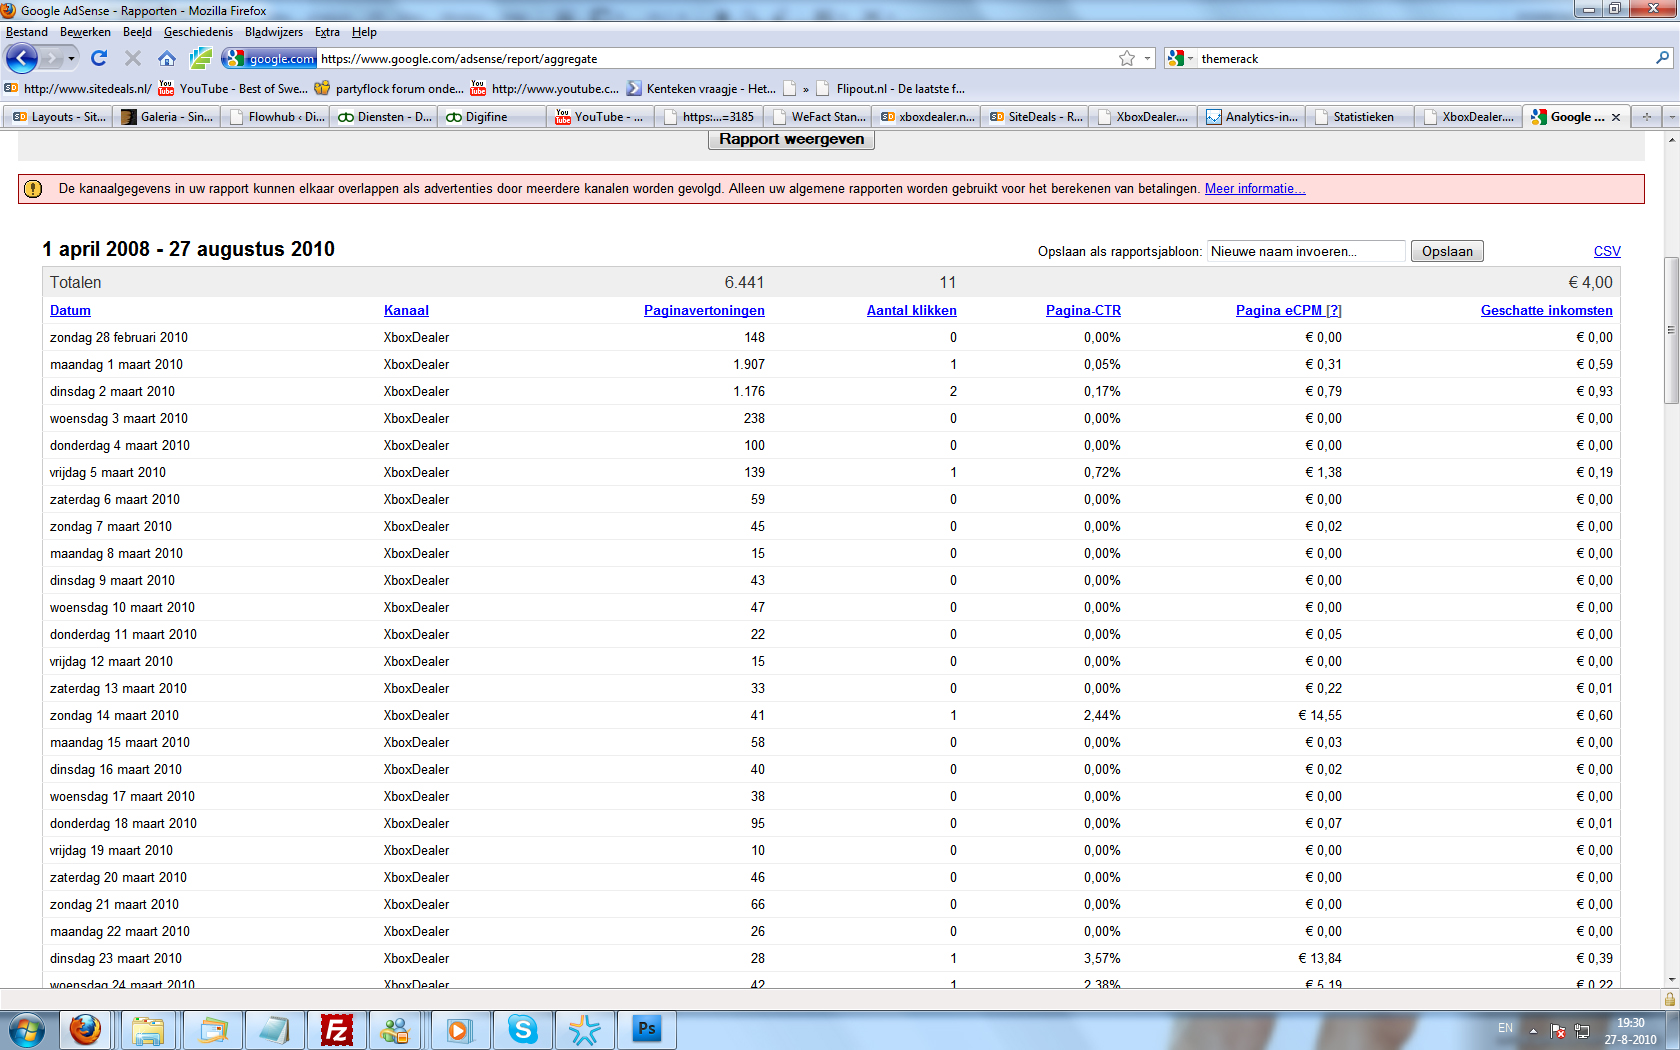Screen dimensions: 1680x1050
Task: Open the Extra menu
Action: tap(327, 32)
